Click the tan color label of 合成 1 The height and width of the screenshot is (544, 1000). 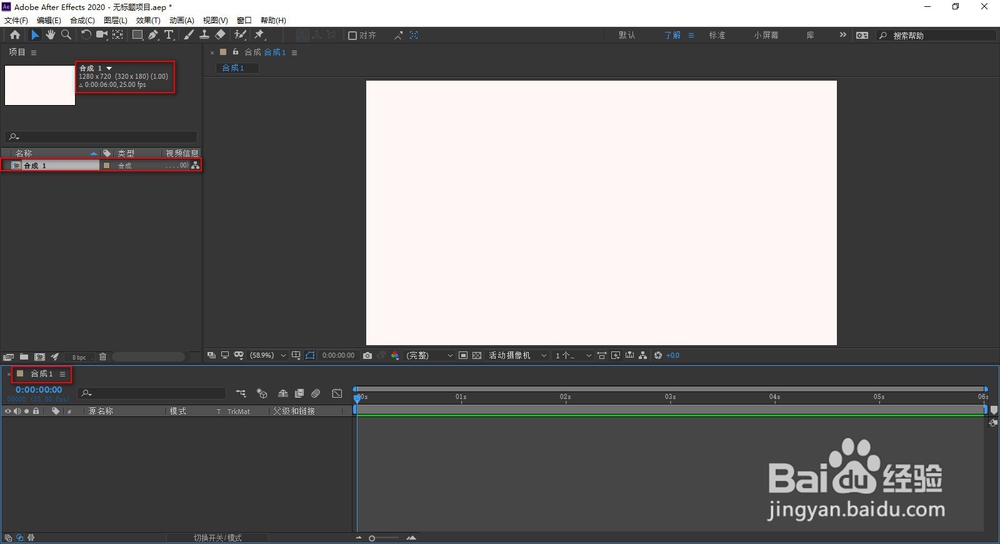point(107,165)
